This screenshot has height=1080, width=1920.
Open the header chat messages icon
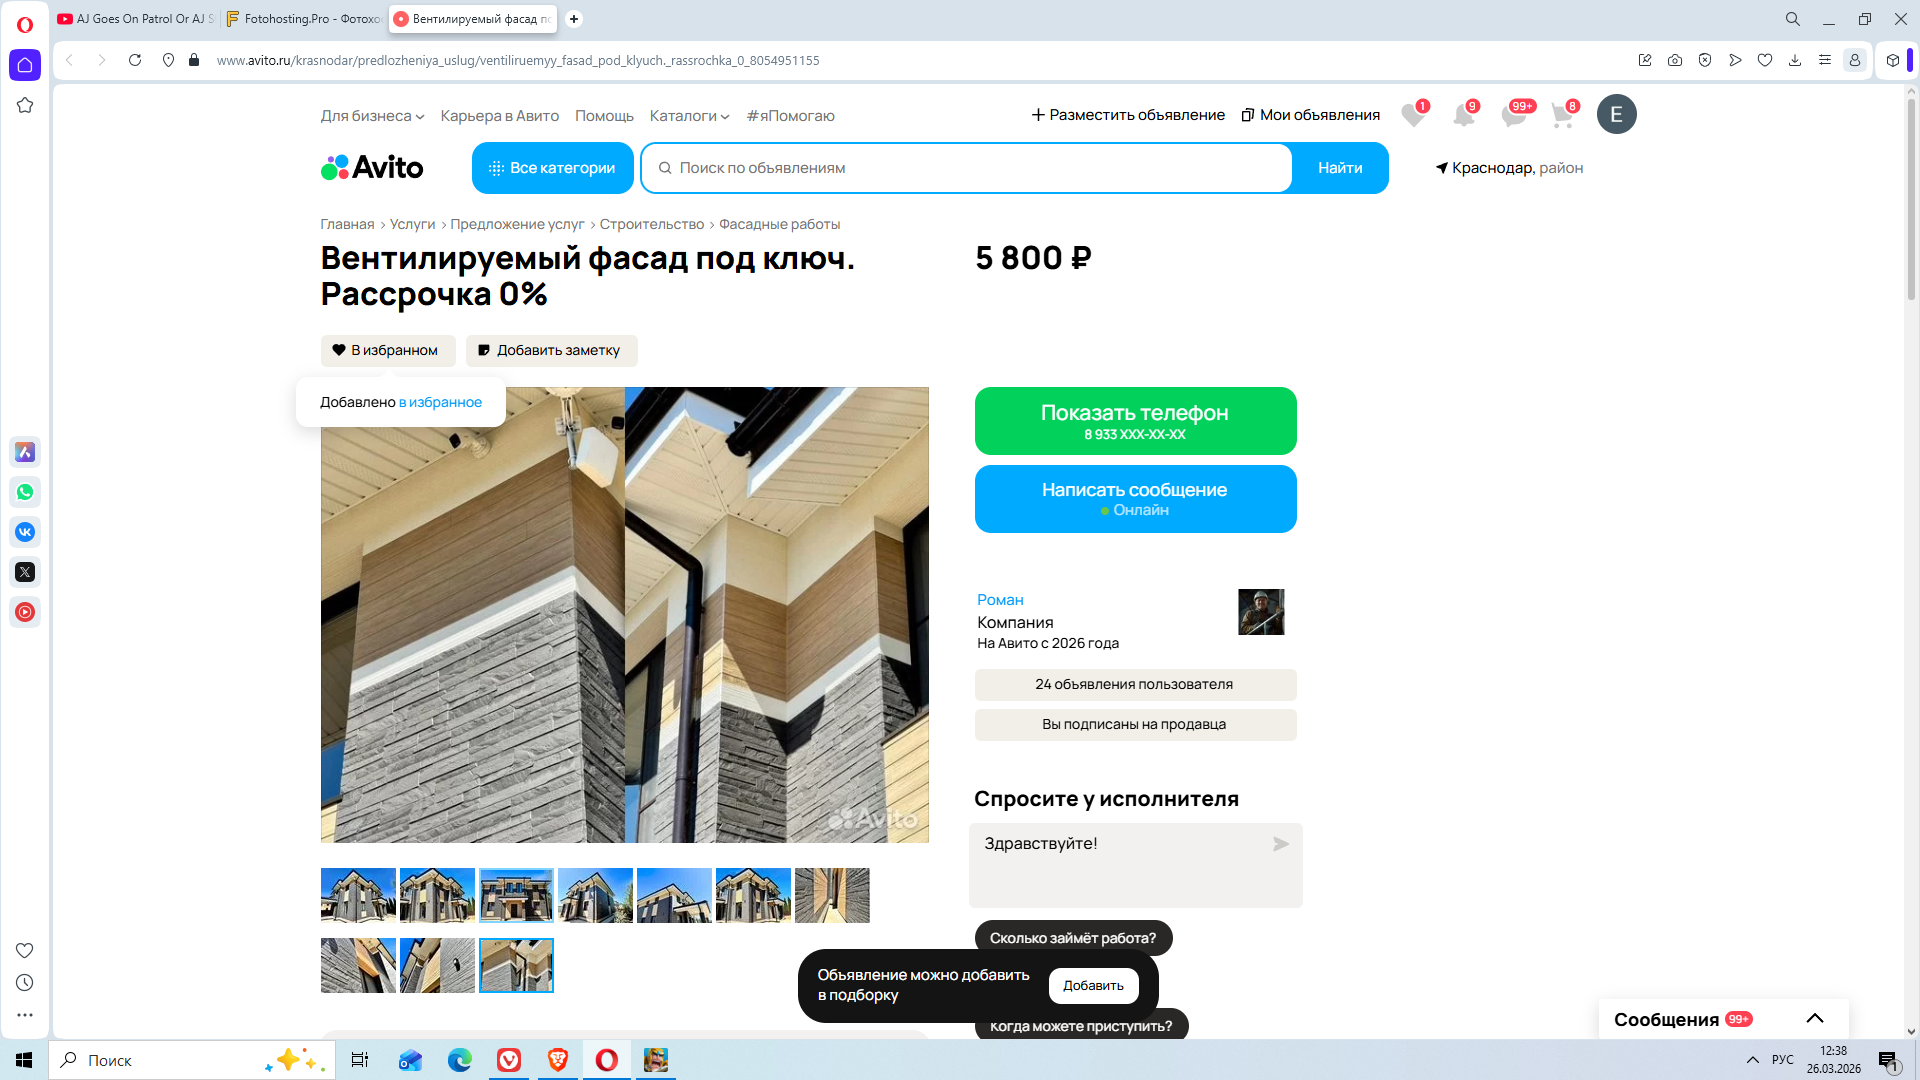coord(1513,115)
